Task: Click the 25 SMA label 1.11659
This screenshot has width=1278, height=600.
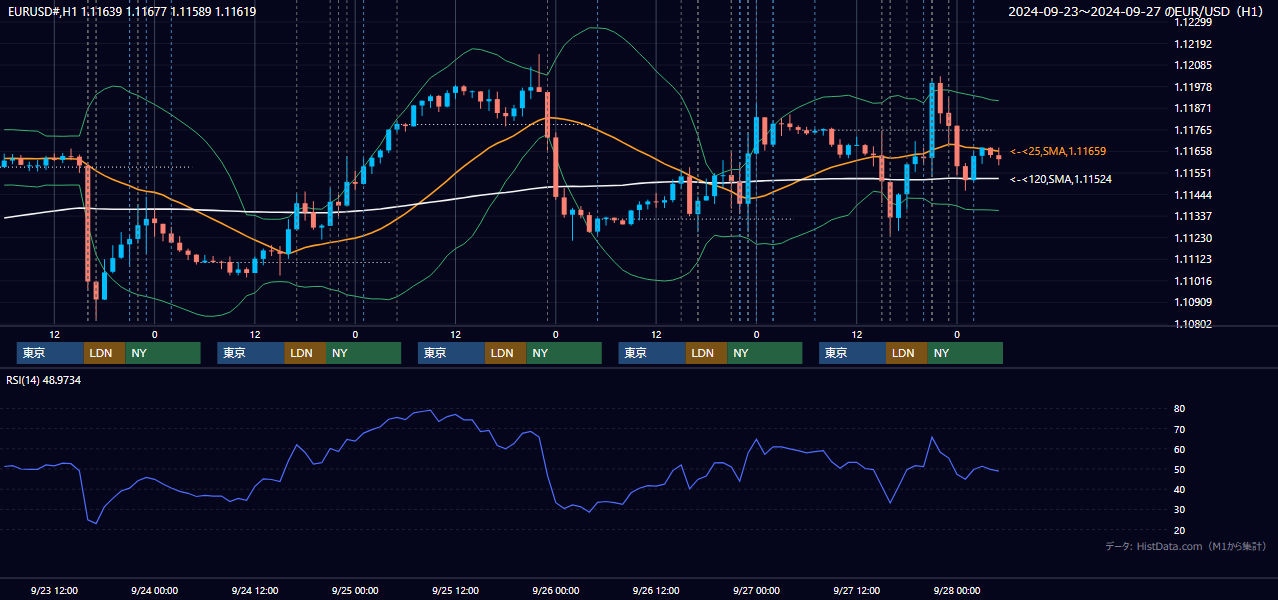Action: (x=1058, y=151)
